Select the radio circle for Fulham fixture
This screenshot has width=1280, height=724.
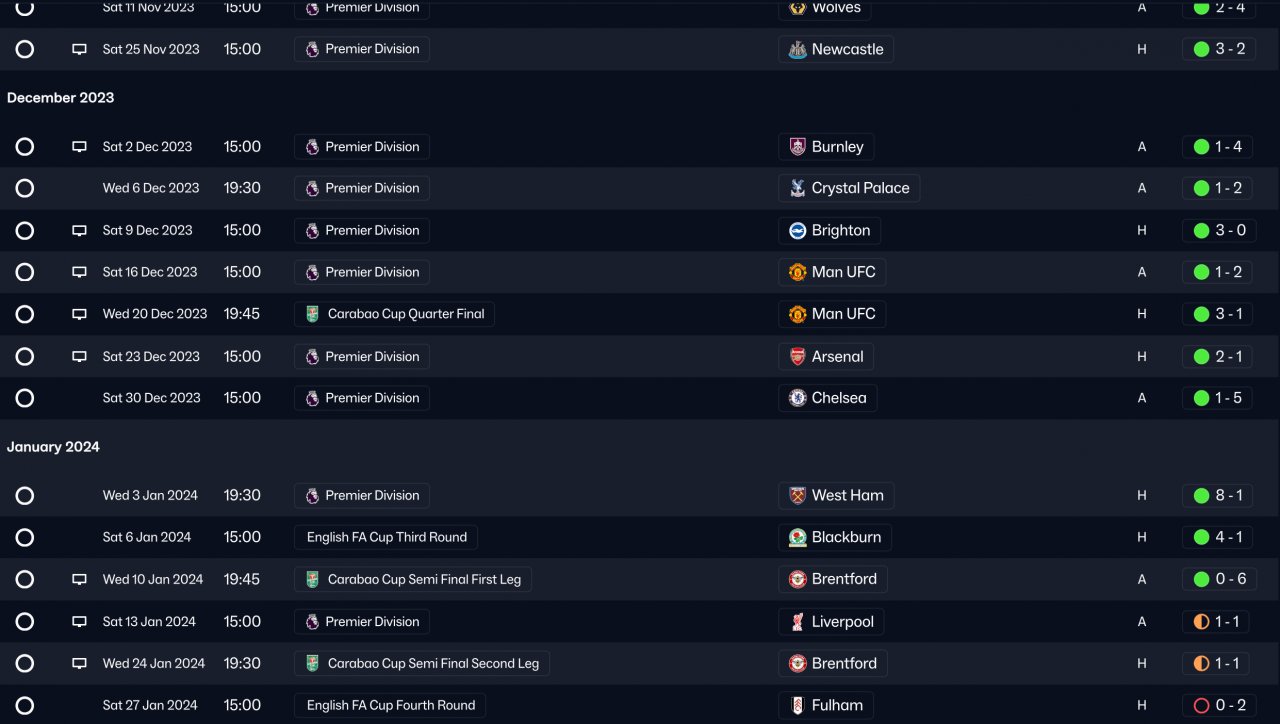coord(25,705)
